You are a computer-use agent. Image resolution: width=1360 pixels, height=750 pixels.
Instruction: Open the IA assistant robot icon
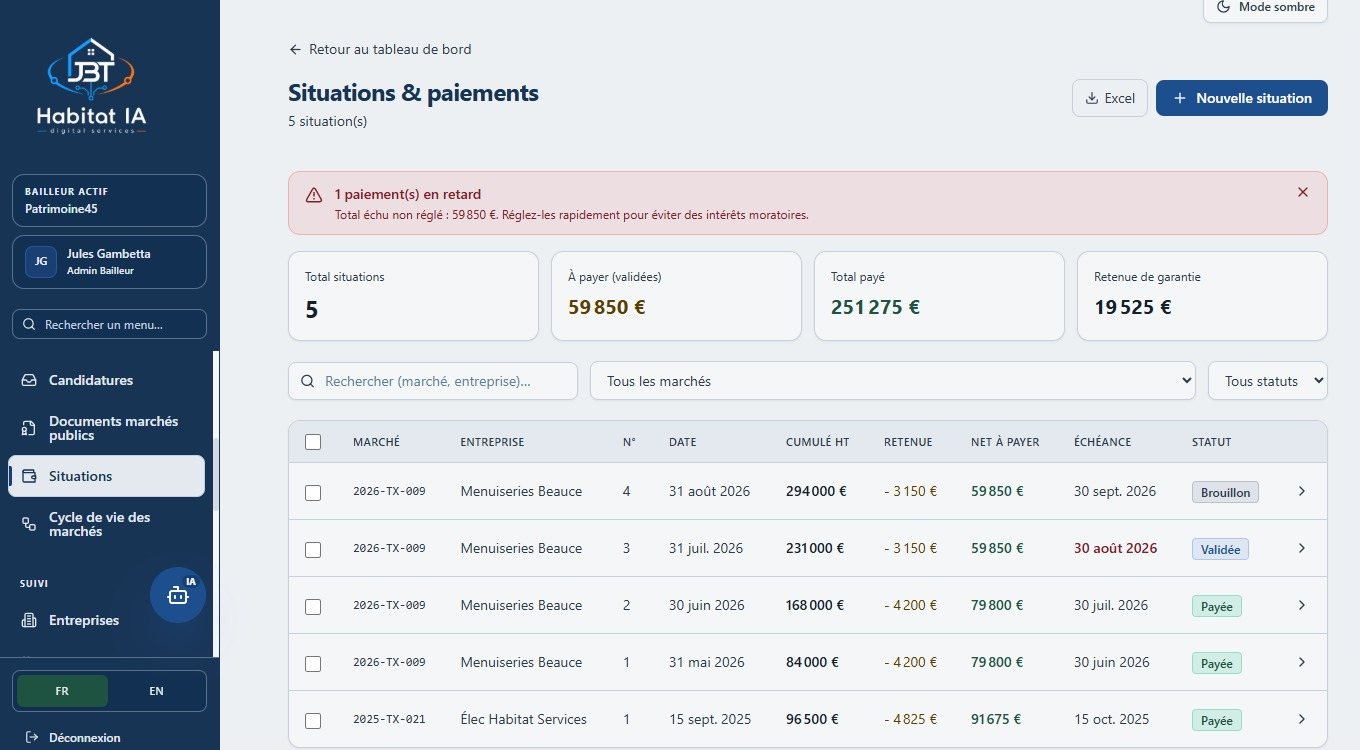pyautogui.click(x=178, y=595)
